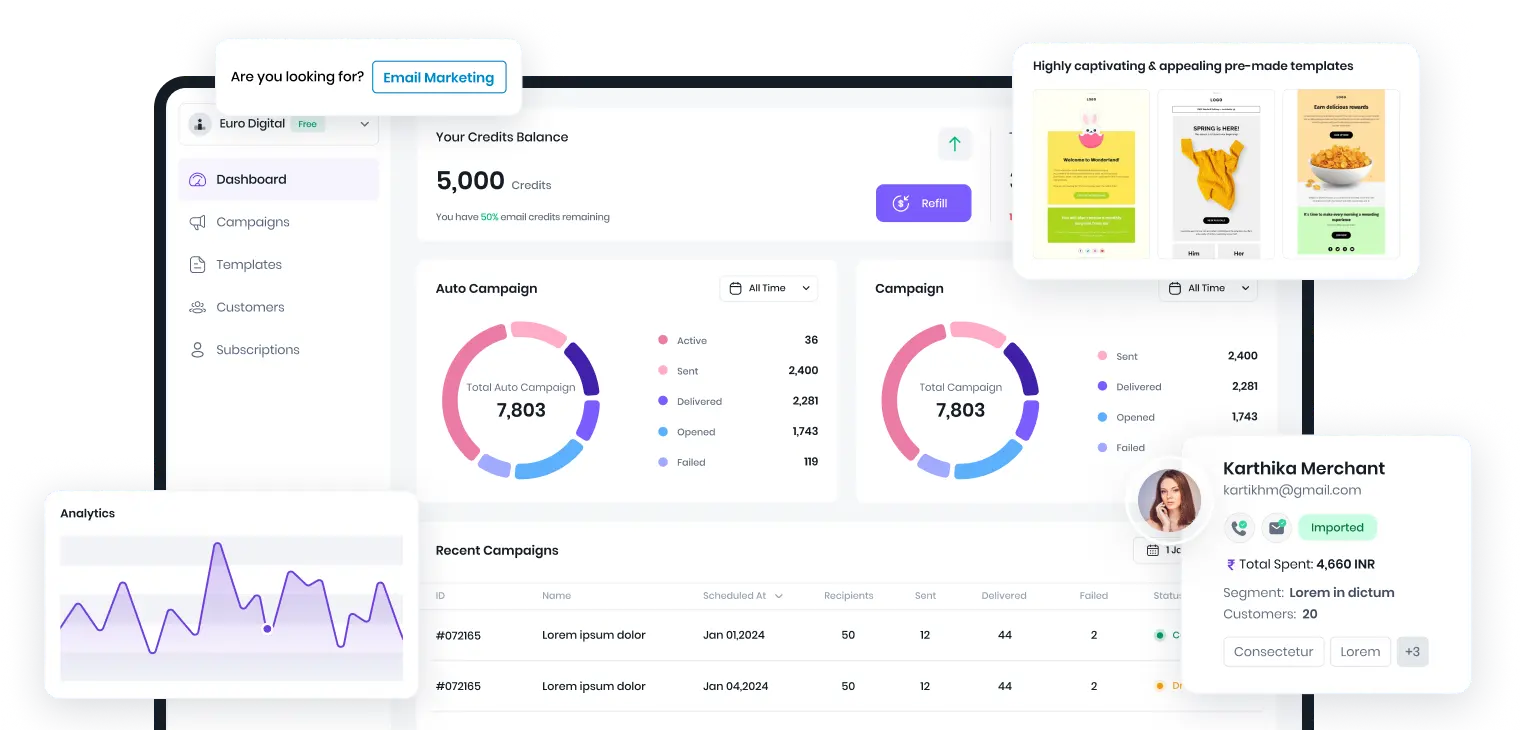The image size is (1521, 730).
Task: Click the green up-arrow credits icon
Action: click(x=954, y=144)
